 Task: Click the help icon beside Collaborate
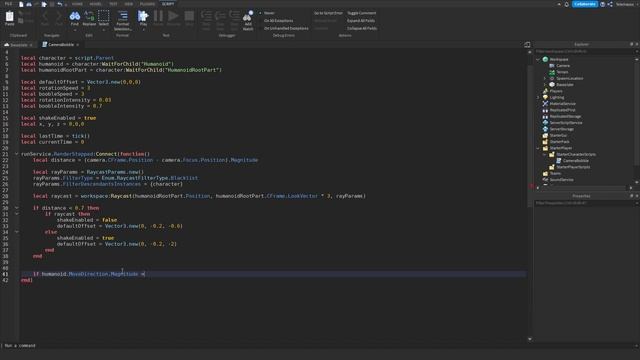click(602, 4)
